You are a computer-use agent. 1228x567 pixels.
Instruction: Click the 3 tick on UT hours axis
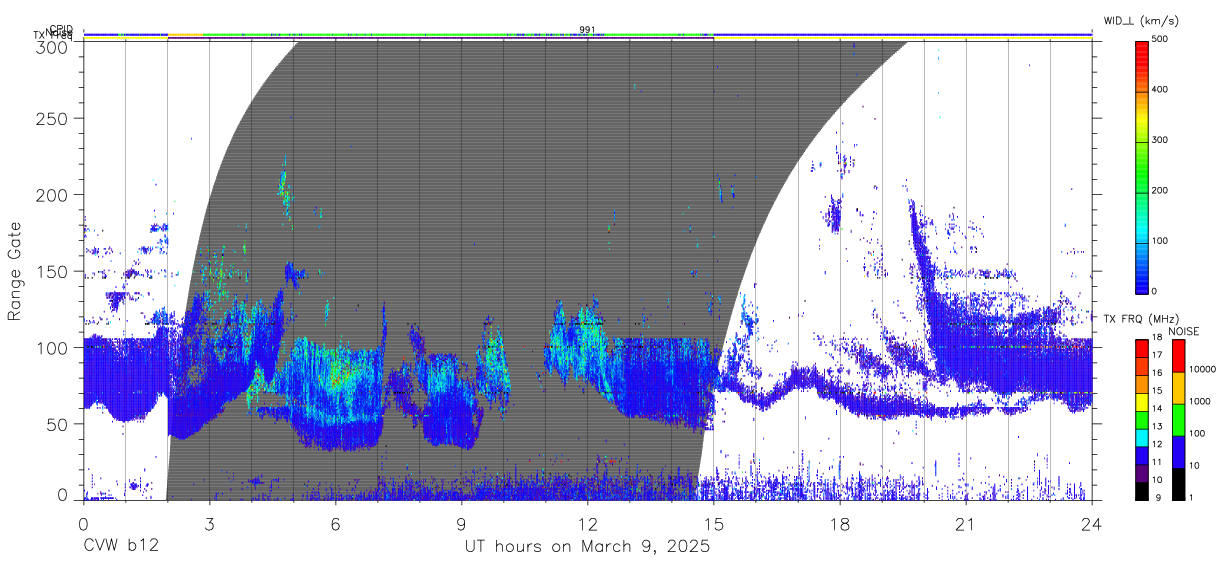[209, 524]
